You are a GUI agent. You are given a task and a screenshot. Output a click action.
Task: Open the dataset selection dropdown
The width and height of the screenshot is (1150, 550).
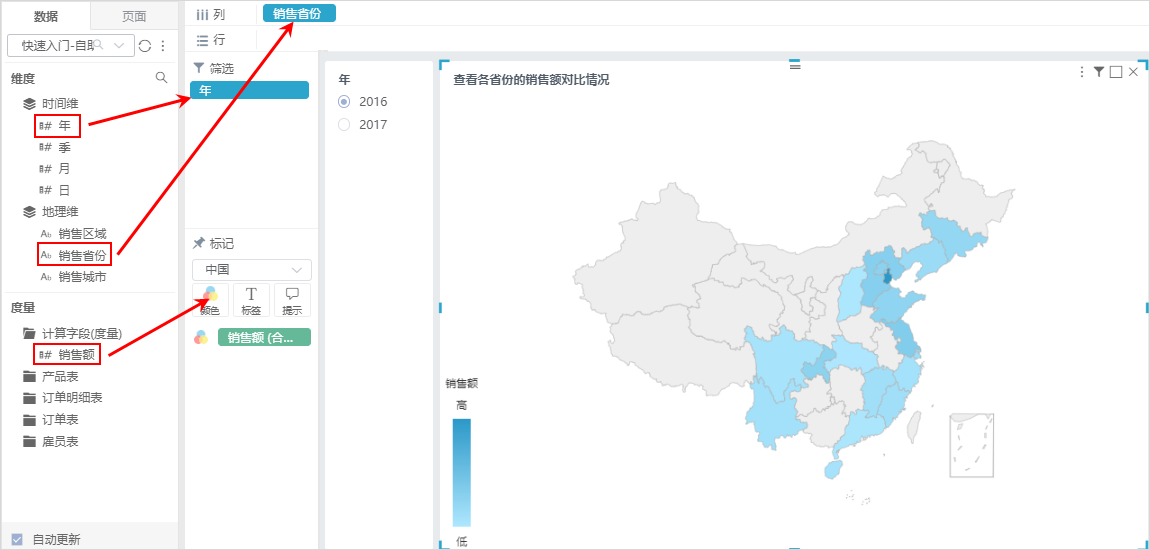pos(71,45)
